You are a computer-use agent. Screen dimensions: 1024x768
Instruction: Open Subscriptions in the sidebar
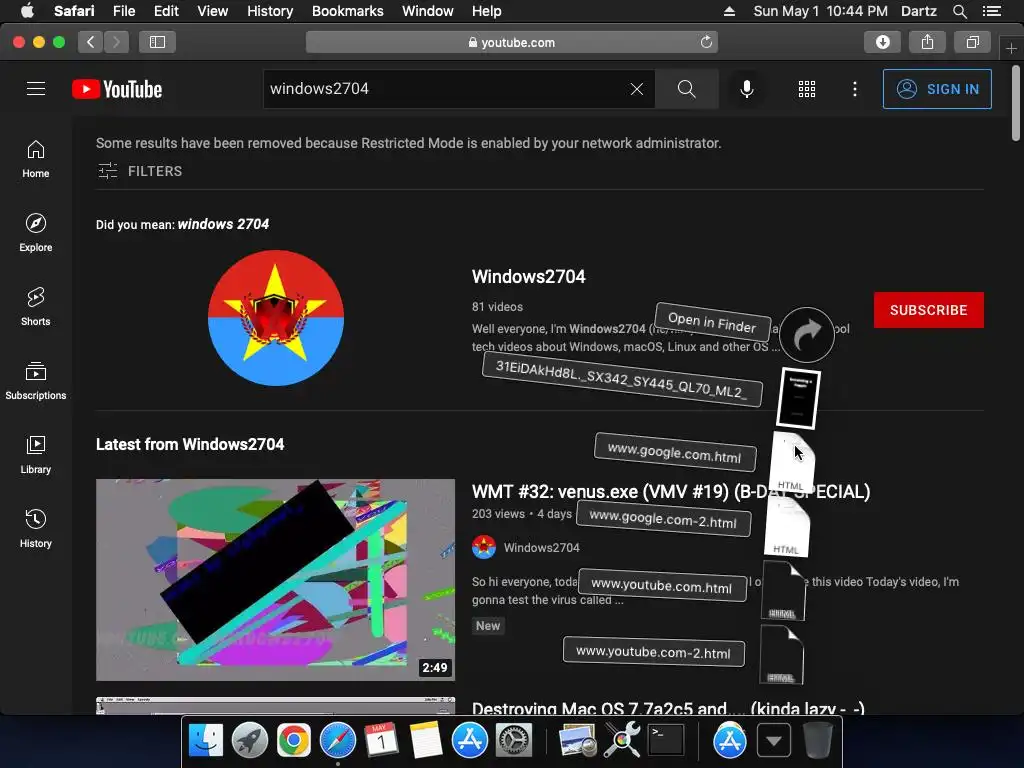pos(36,380)
